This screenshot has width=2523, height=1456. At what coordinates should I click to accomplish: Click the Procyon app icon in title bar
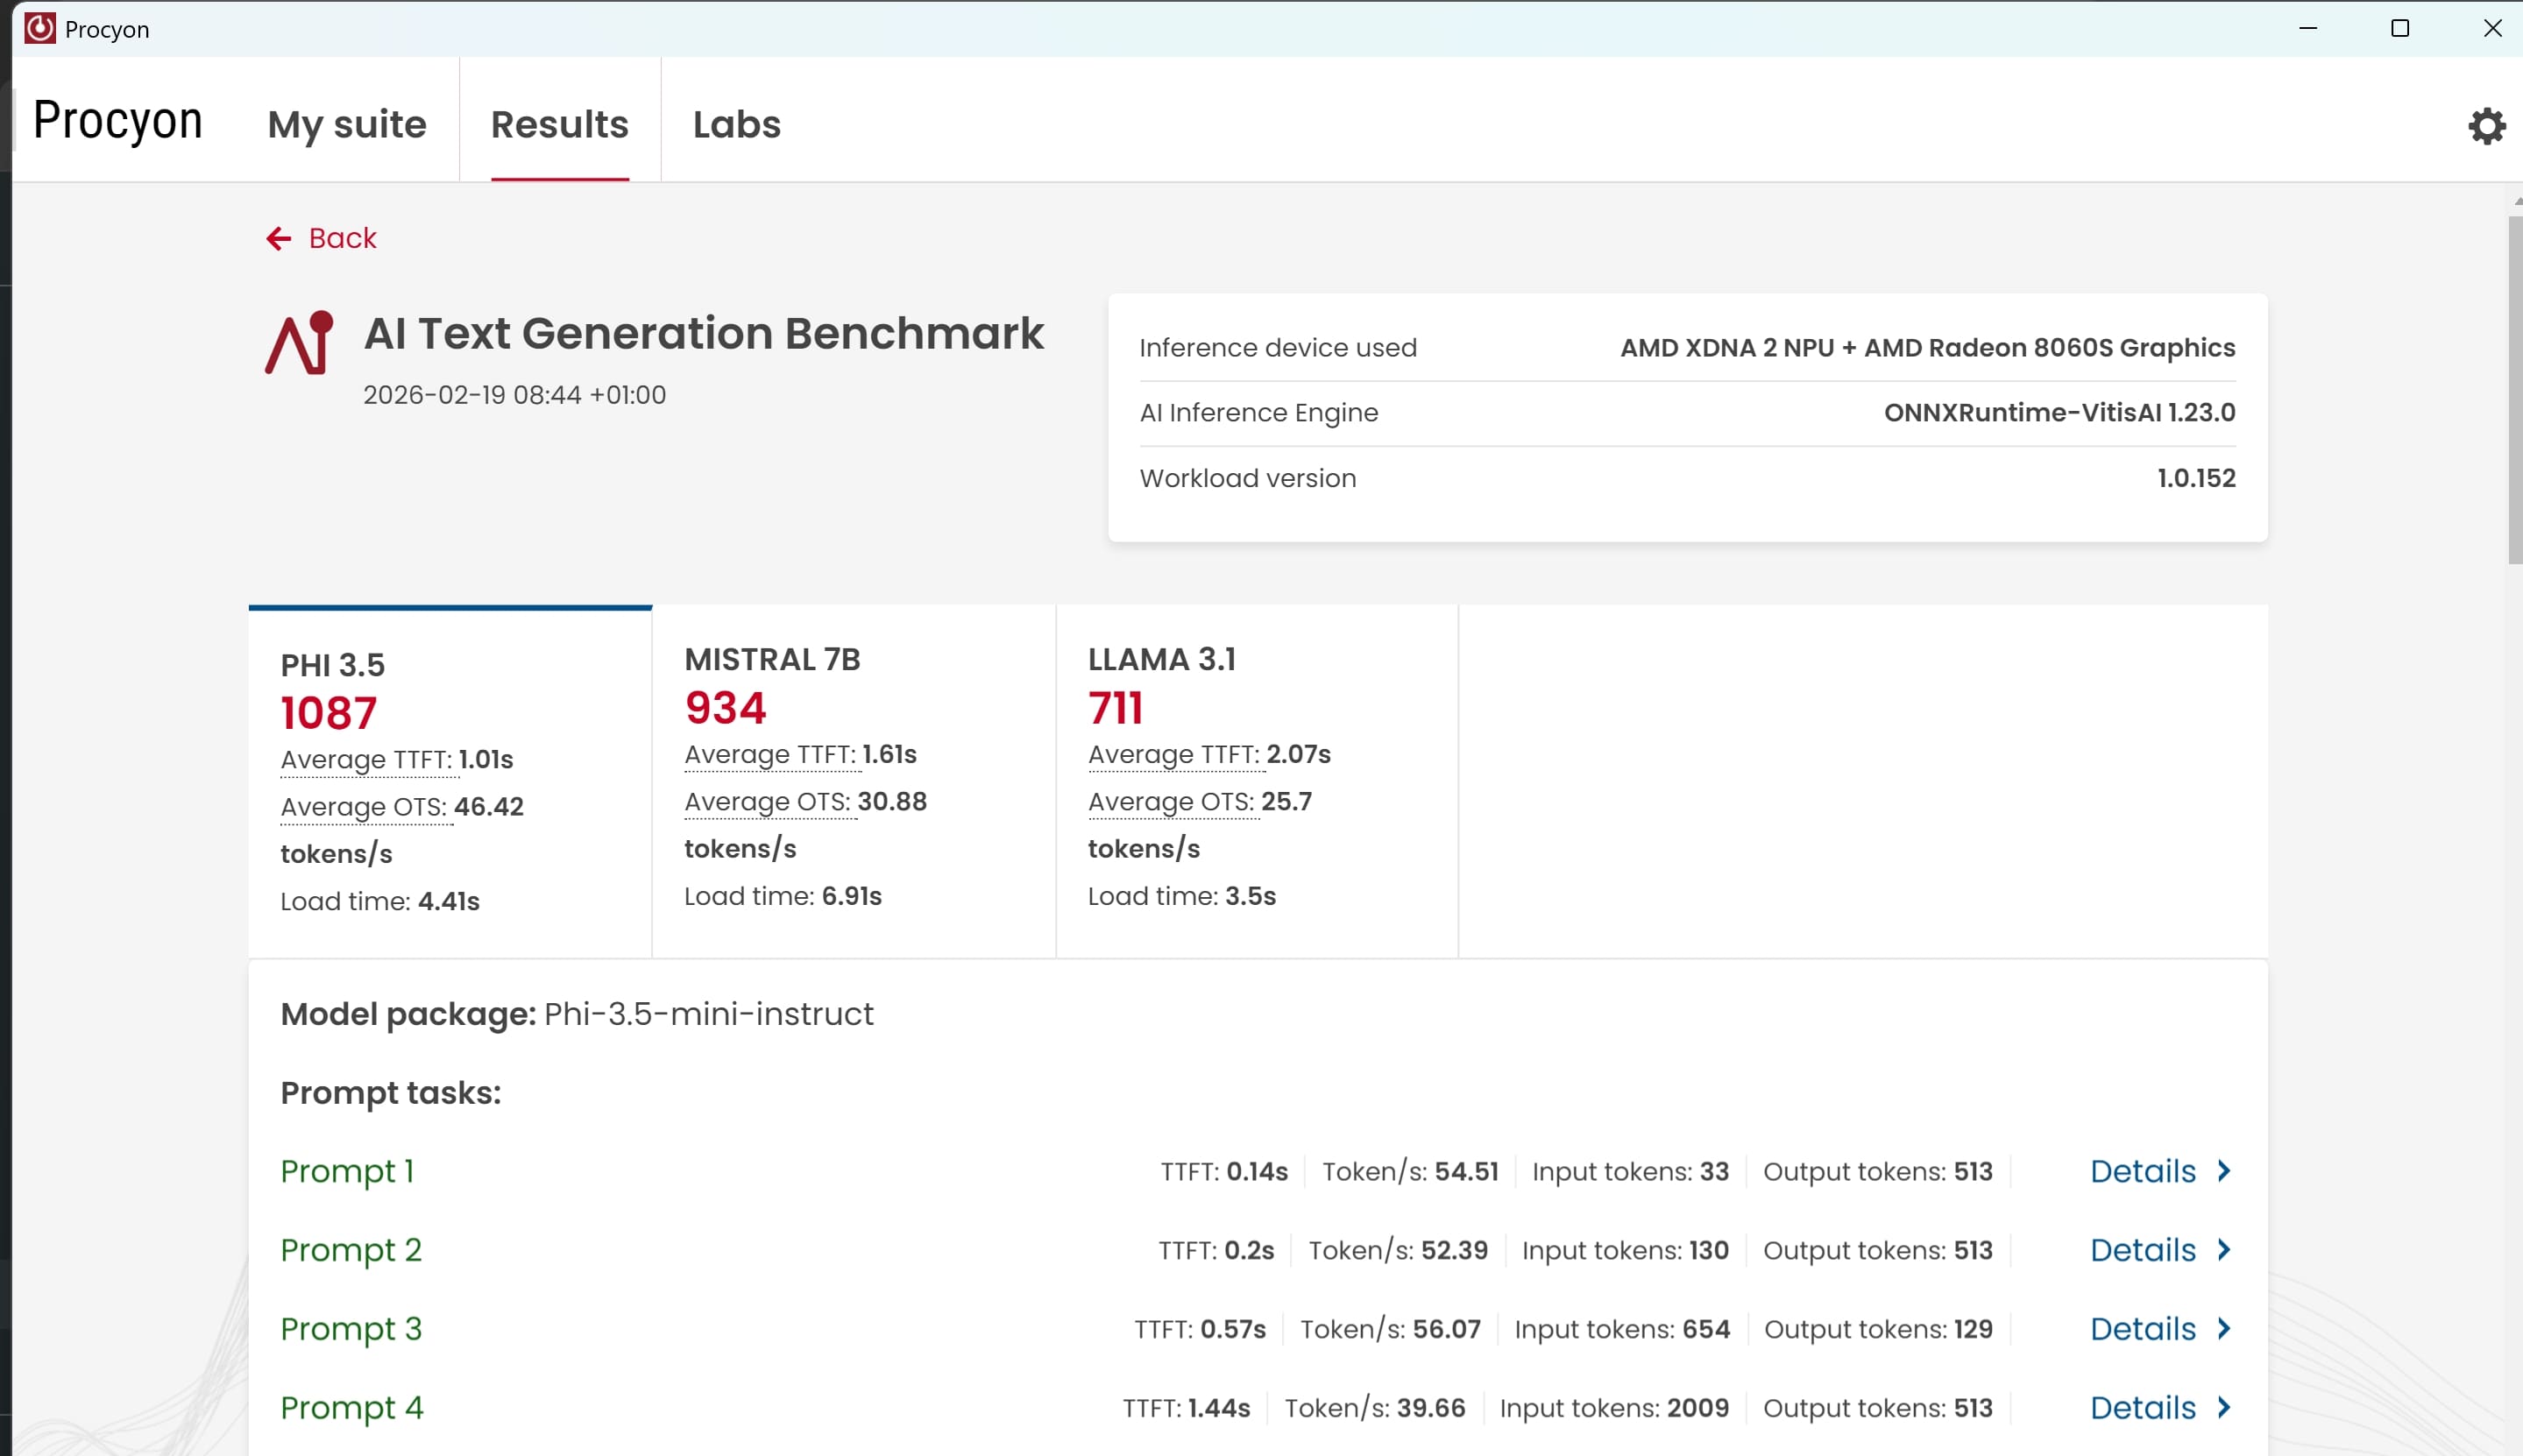(40, 28)
